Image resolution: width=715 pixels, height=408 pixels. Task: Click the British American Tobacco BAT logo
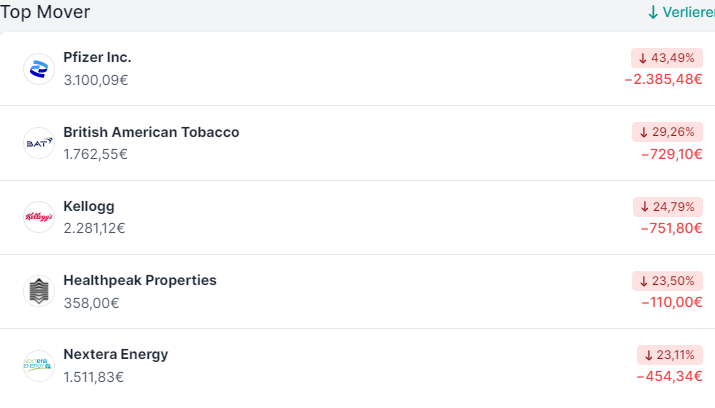(x=38, y=143)
